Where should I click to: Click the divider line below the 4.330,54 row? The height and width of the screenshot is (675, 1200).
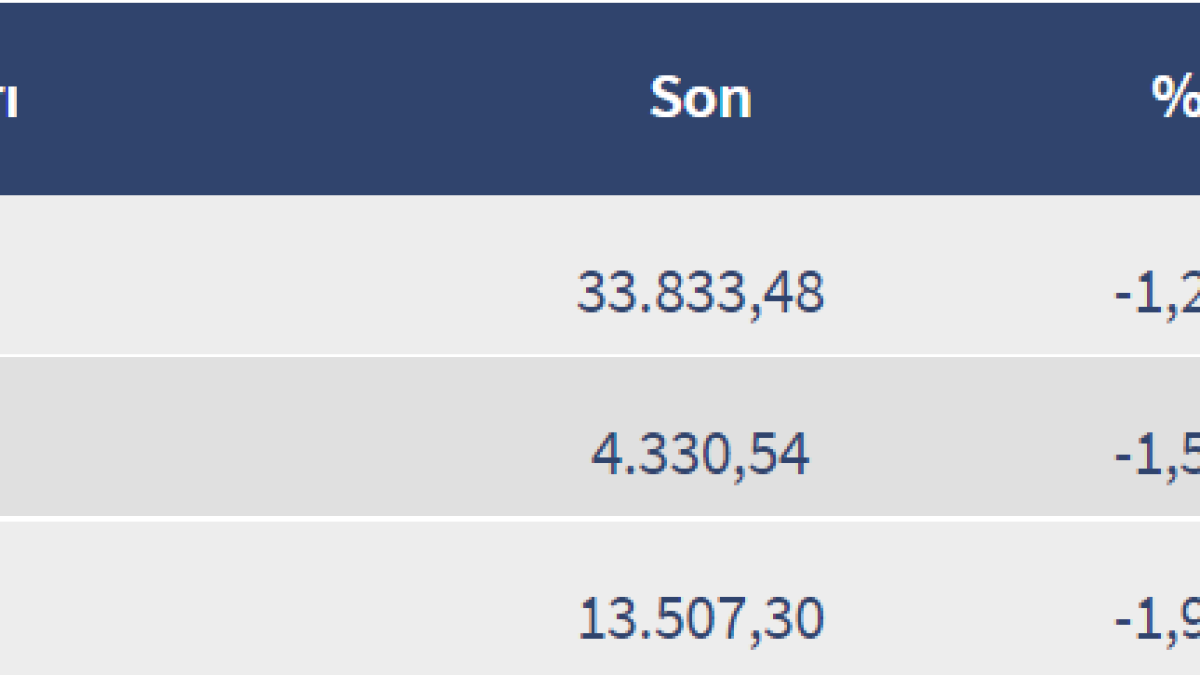pyautogui.click(x=600, y=517)
